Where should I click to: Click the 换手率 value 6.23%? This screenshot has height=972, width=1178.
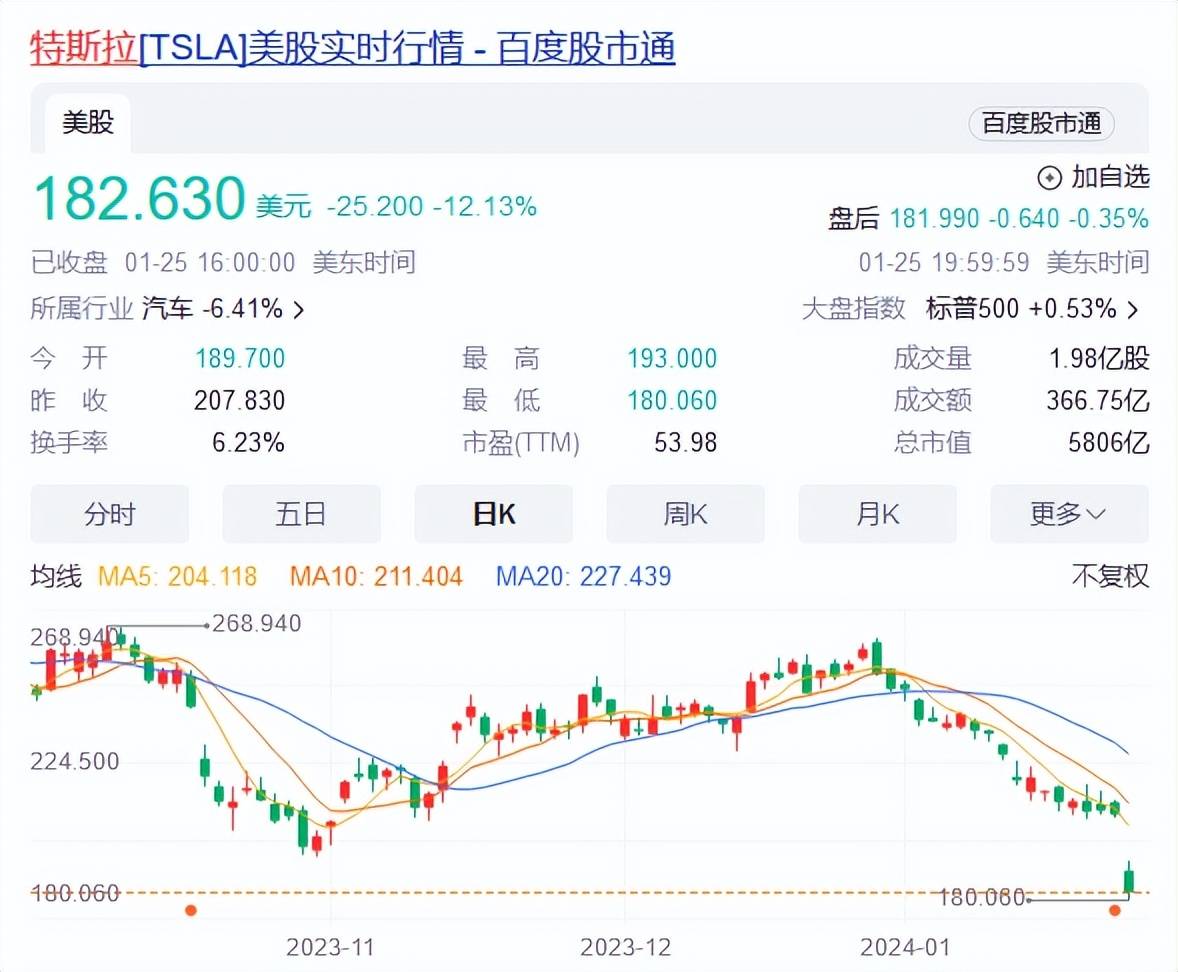(x=248, y=443)
